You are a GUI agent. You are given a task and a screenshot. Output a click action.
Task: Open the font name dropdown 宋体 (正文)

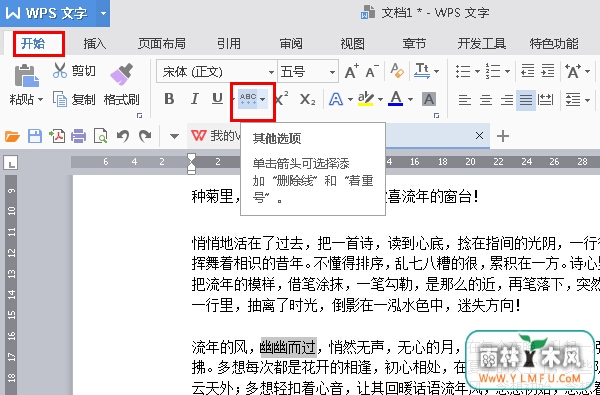(217, 72)
